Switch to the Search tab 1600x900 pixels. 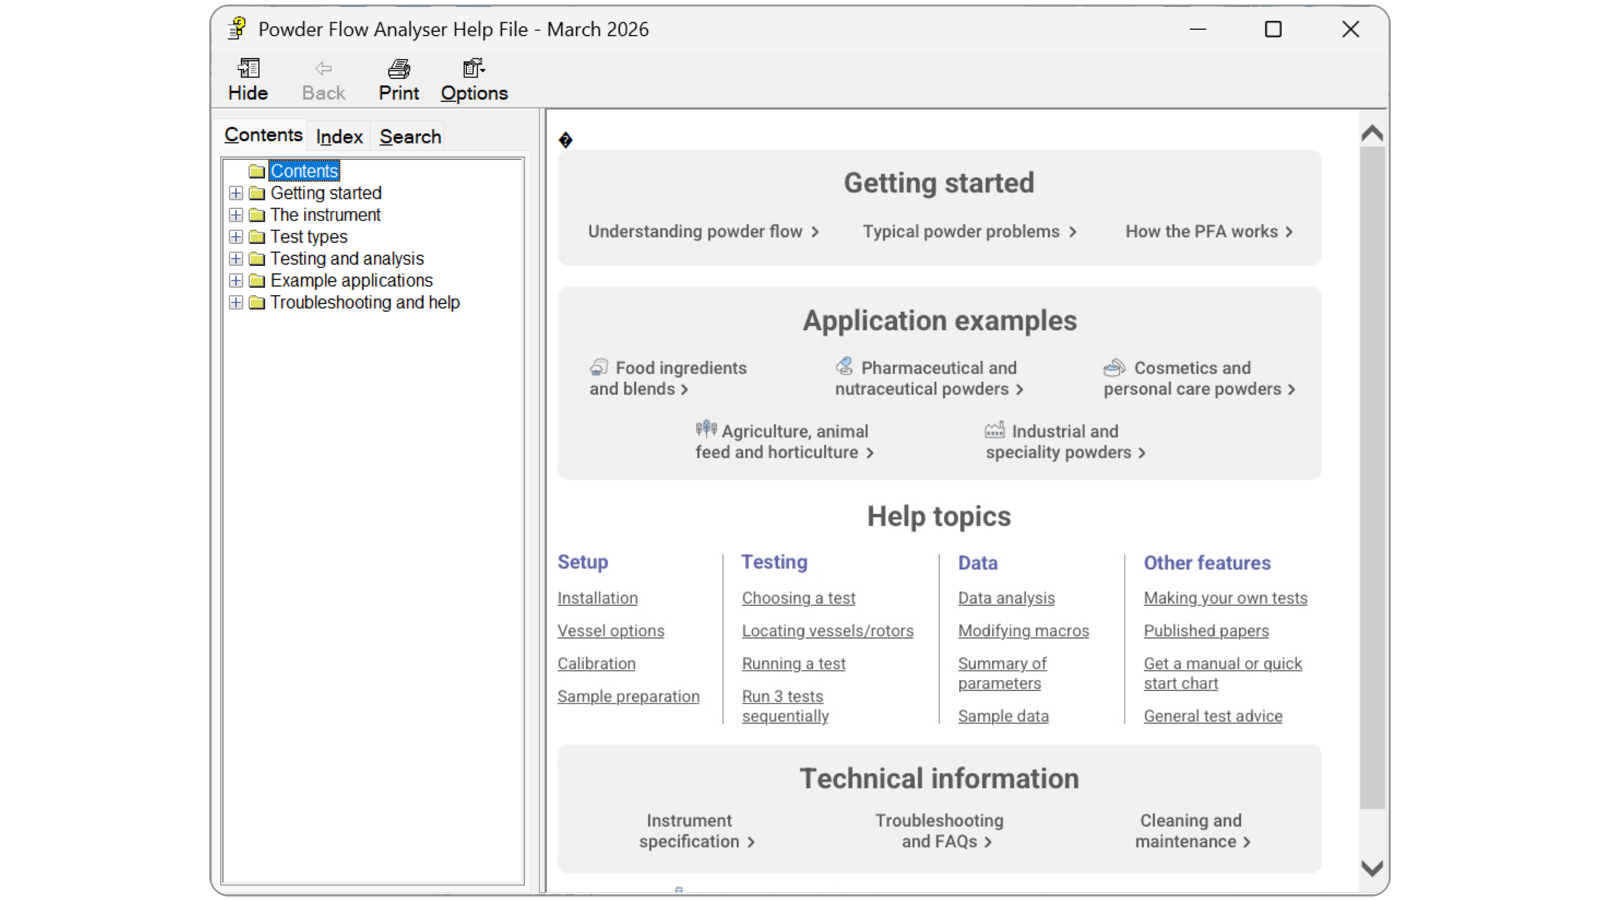[410, 137]
